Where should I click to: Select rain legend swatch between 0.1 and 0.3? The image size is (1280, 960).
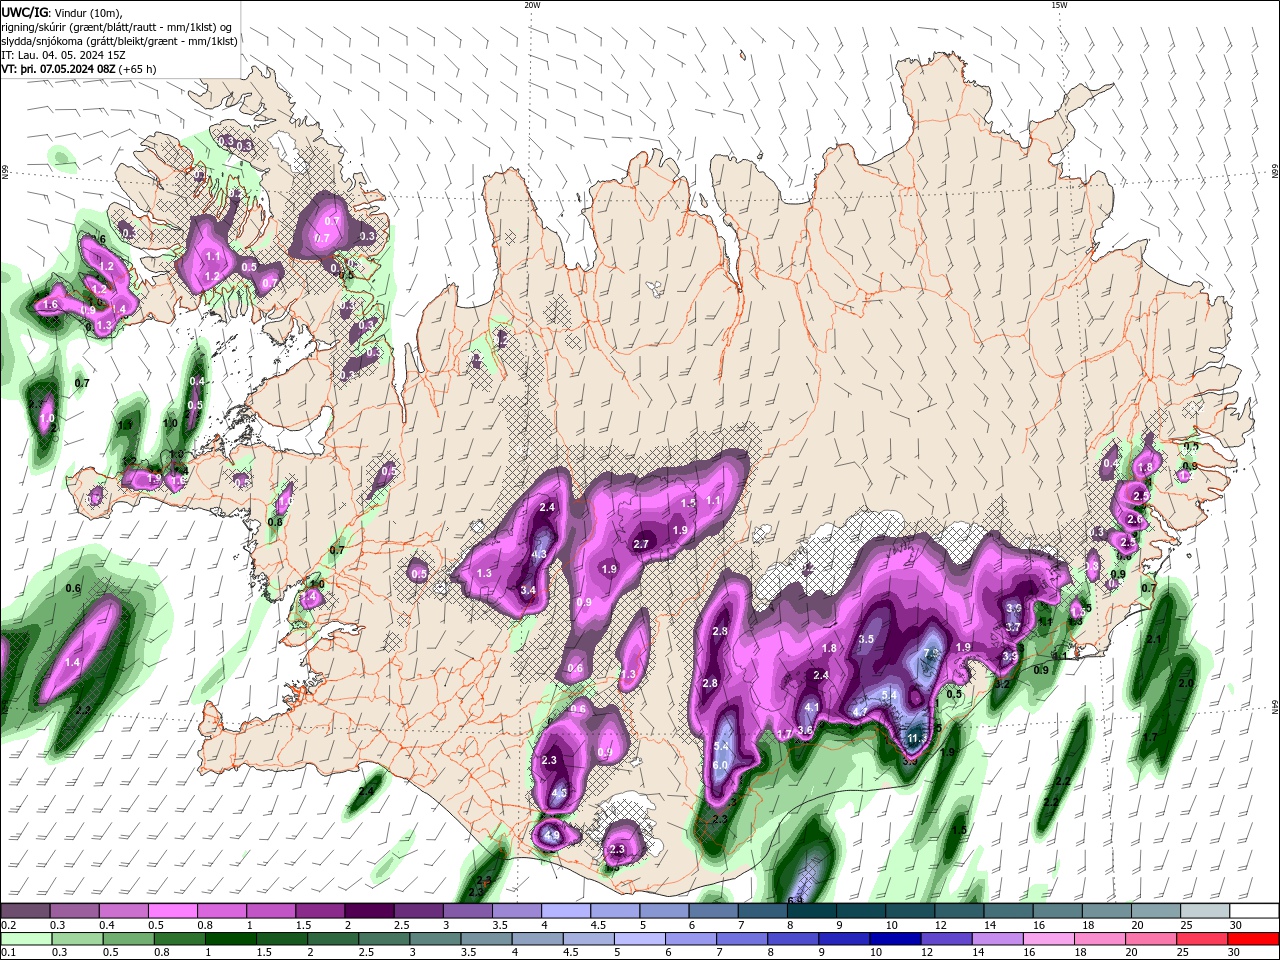pyautogui.click(x=25, y=939)
